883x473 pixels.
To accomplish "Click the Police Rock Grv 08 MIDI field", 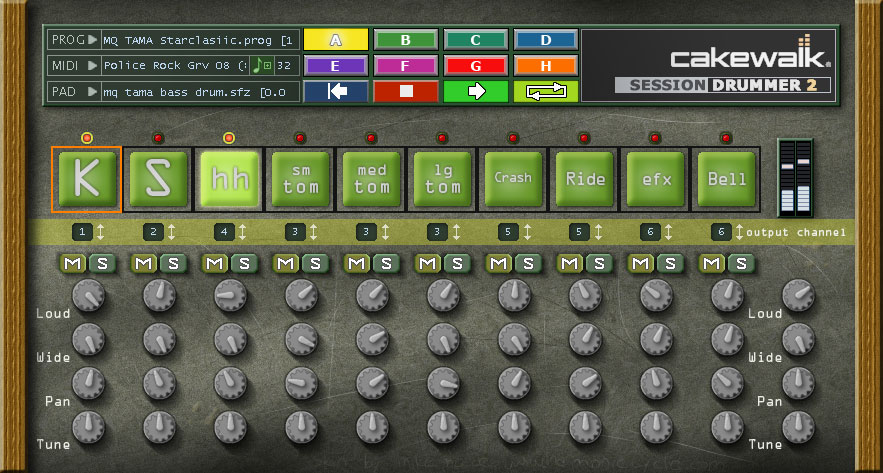I will point(175,66).
